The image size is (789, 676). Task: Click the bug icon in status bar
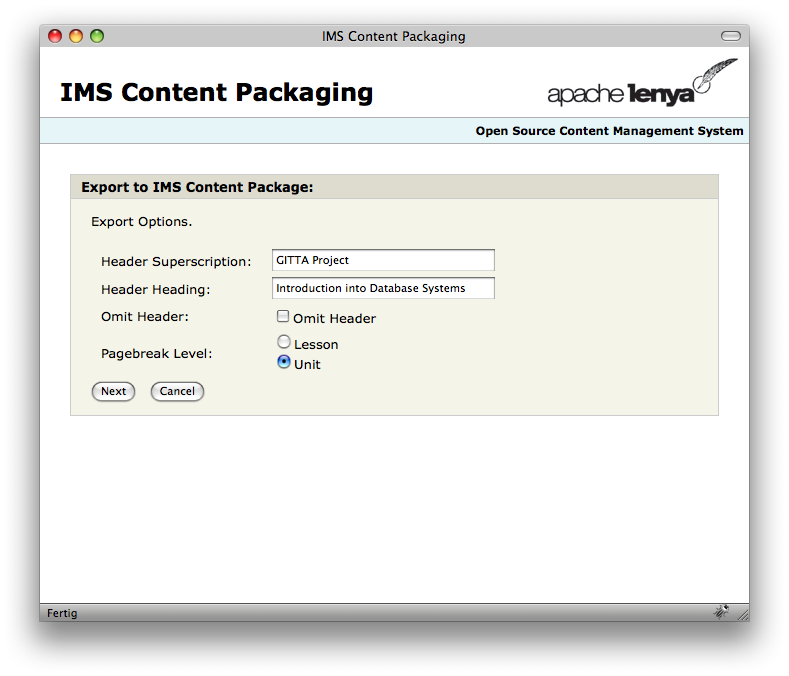coord(721,611)
